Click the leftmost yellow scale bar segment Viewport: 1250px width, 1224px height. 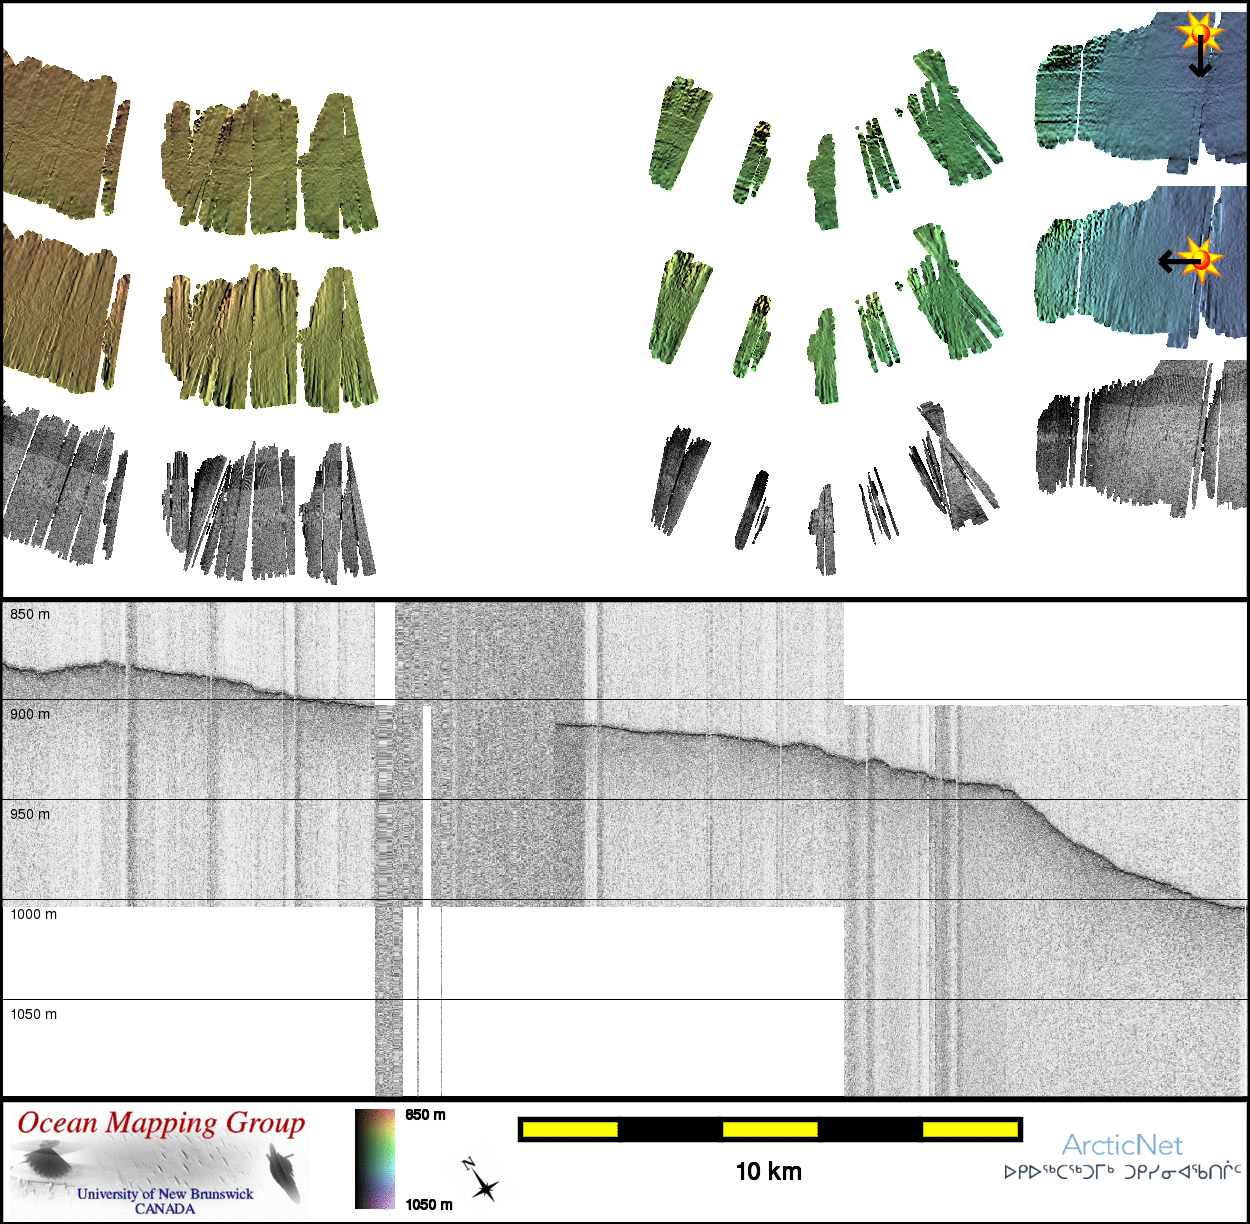pos(570,1130)
